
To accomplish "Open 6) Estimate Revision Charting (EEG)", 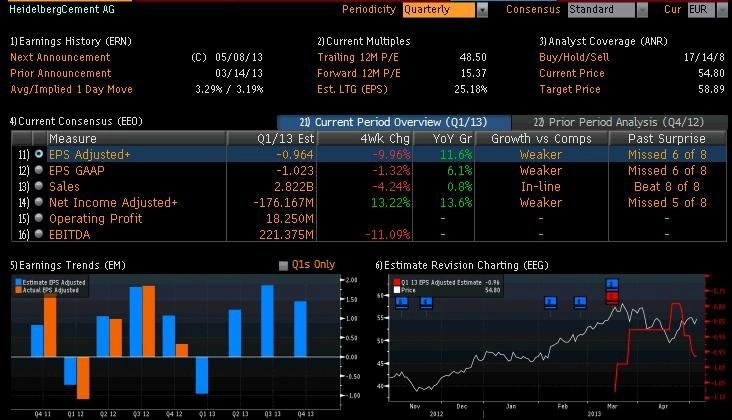I will click(462, 266).
